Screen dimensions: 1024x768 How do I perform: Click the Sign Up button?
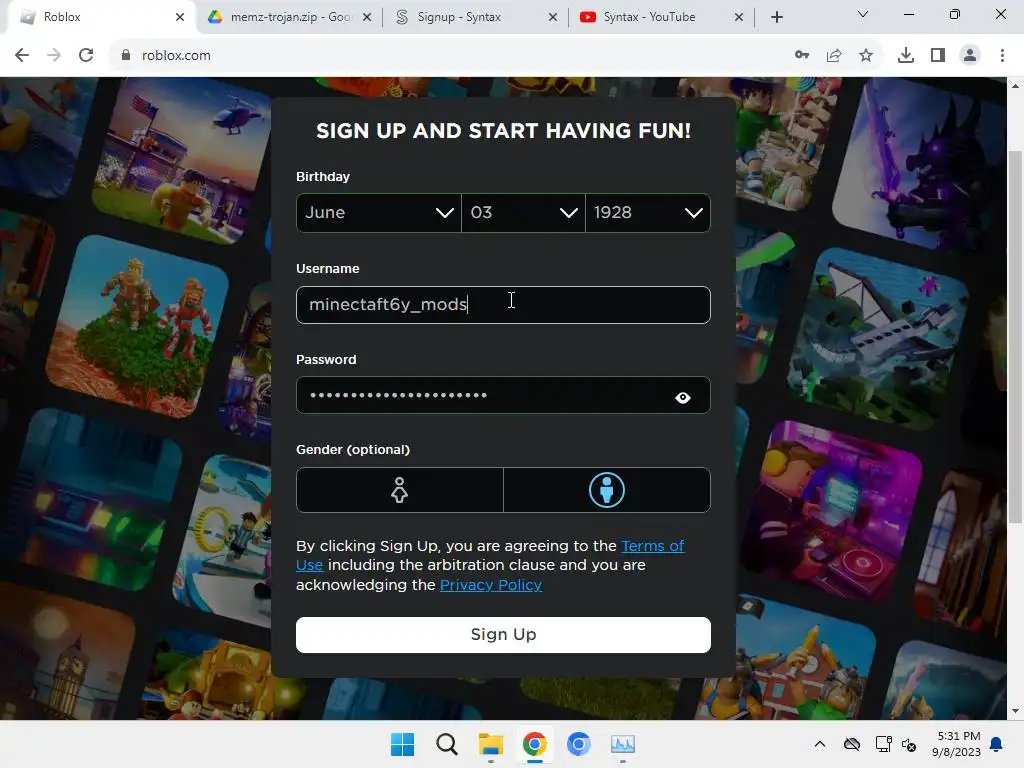tap(503, 635)
